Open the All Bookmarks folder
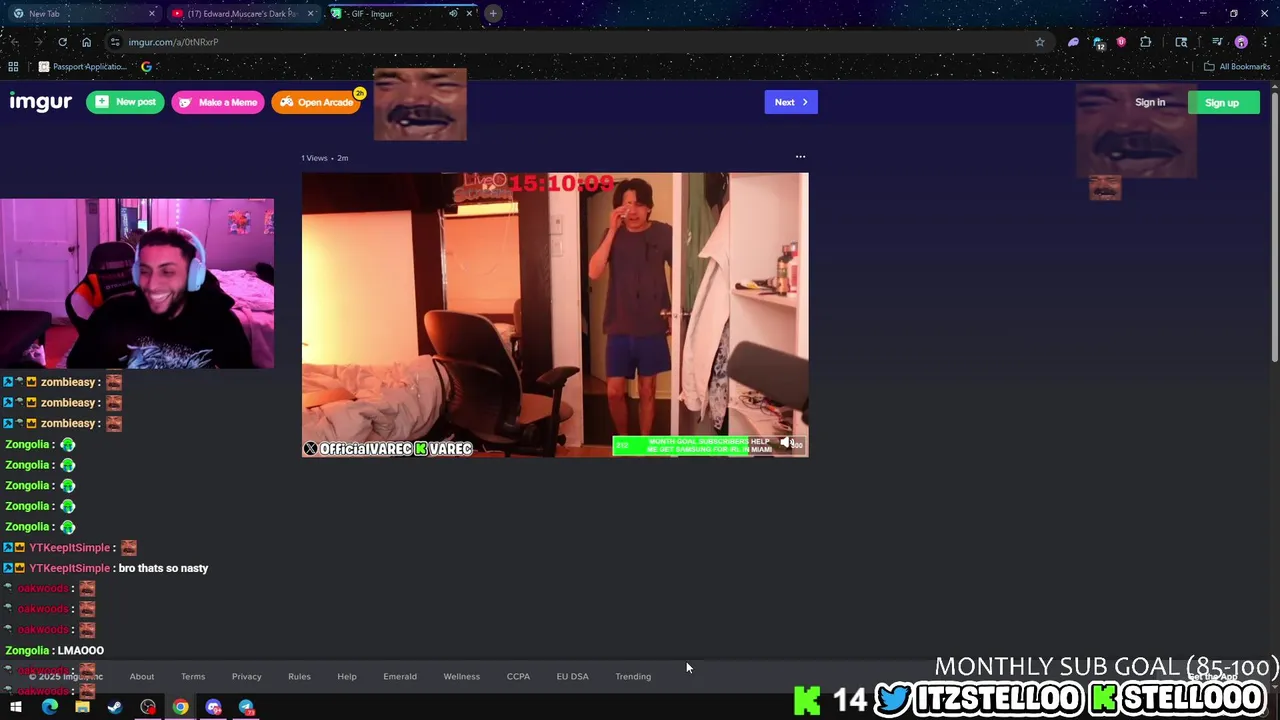The width and height of the screenshot is (1280, 720). (x=1237, y=67)
